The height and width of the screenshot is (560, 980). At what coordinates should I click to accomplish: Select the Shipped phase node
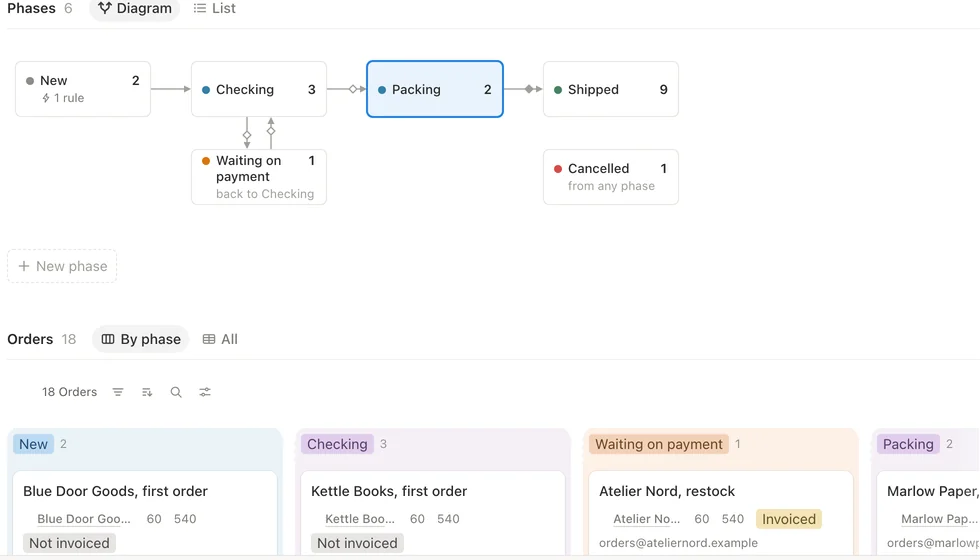coord(611,89)
